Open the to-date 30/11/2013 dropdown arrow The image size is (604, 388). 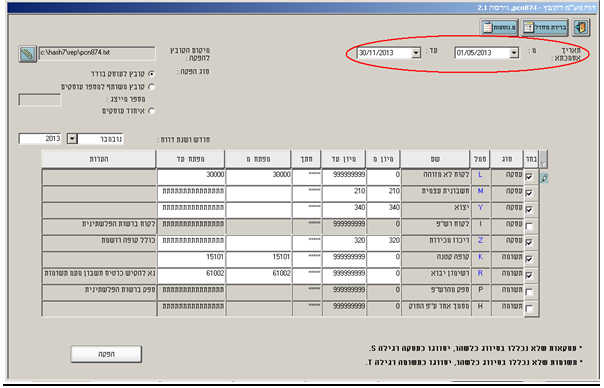pos(416,53)
